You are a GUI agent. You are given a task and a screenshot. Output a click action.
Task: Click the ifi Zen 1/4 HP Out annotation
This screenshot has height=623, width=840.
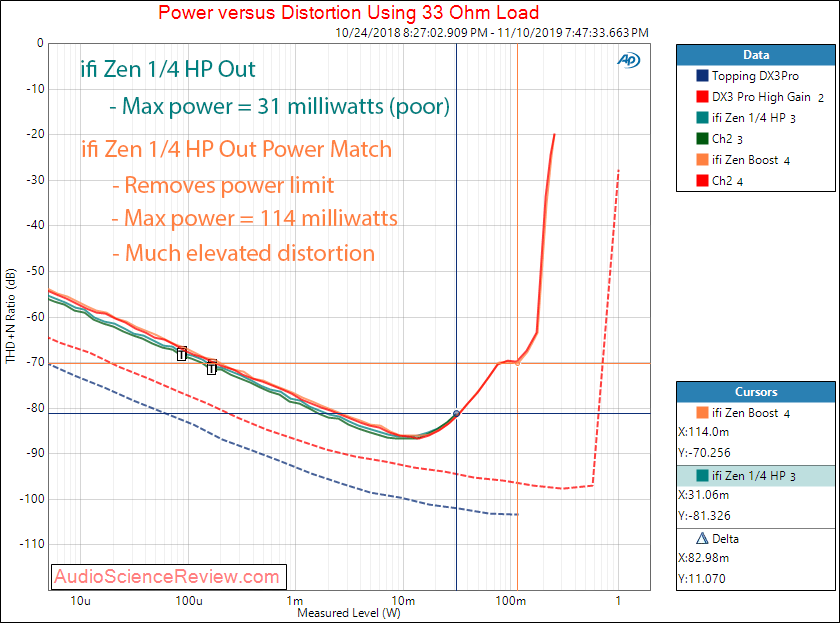[x=168, y=69]
